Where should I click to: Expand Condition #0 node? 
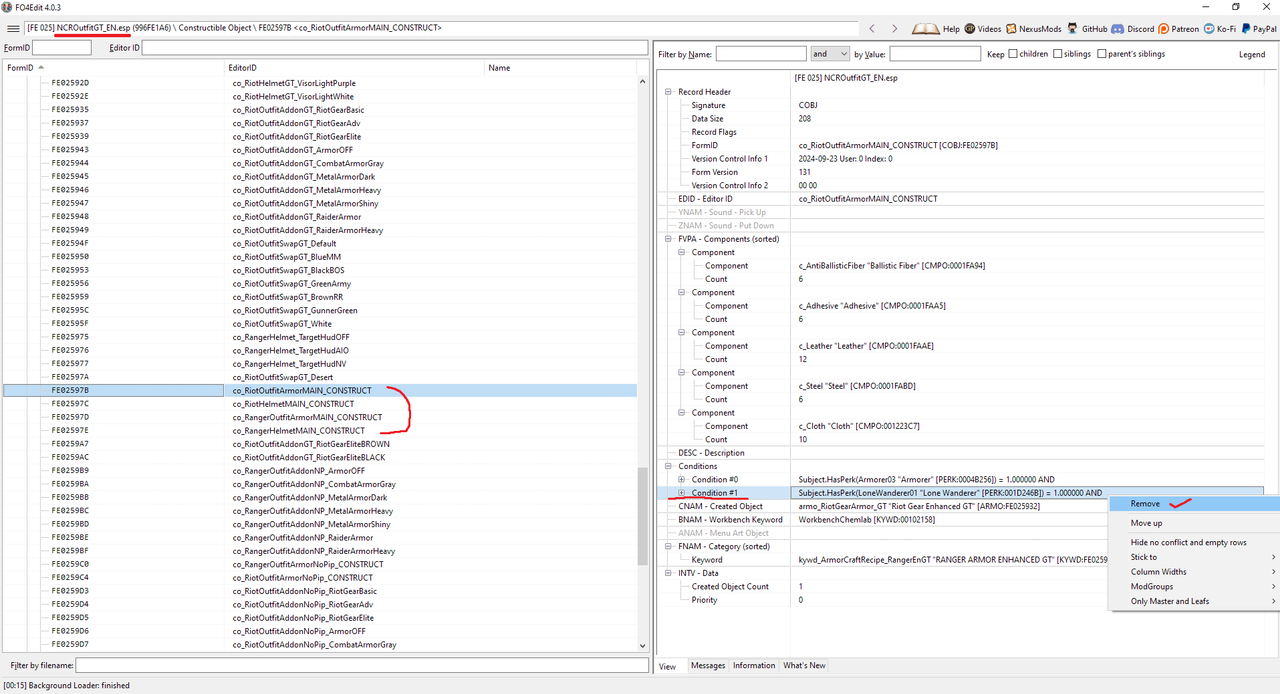click(x=682, y=479)
